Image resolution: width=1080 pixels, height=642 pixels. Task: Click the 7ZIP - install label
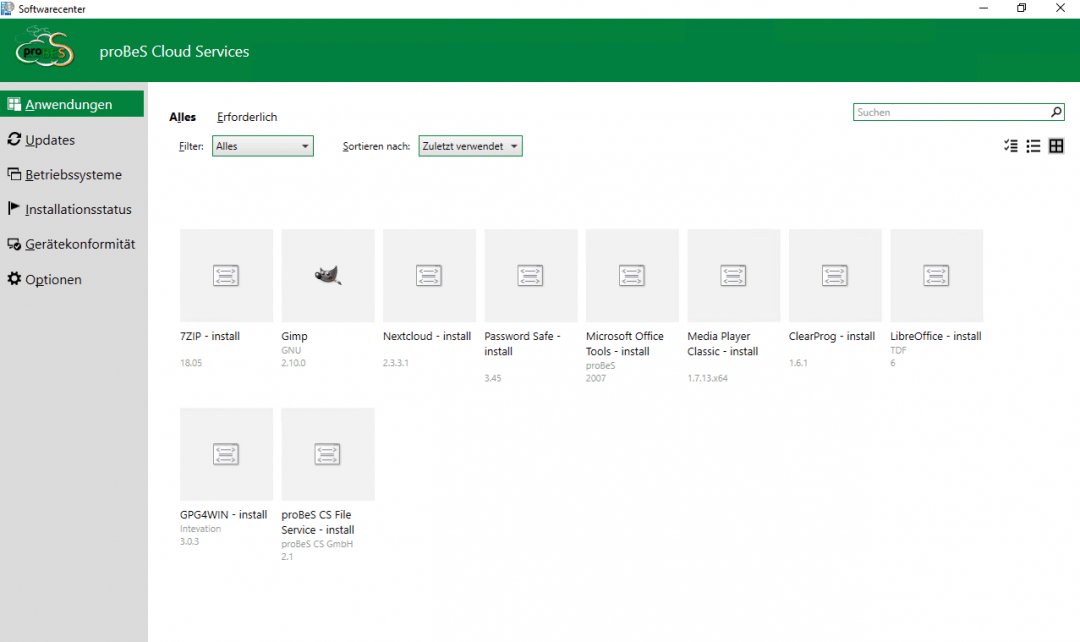coord(210,336)
